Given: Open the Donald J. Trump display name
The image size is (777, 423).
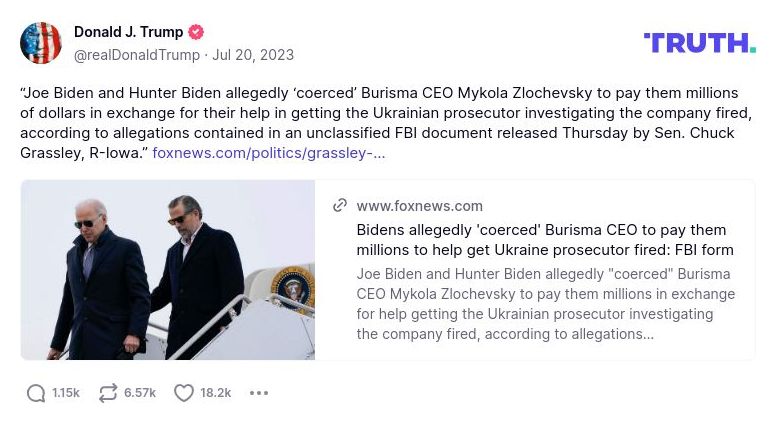Looking at the screenshot, I should pos(128,32).
